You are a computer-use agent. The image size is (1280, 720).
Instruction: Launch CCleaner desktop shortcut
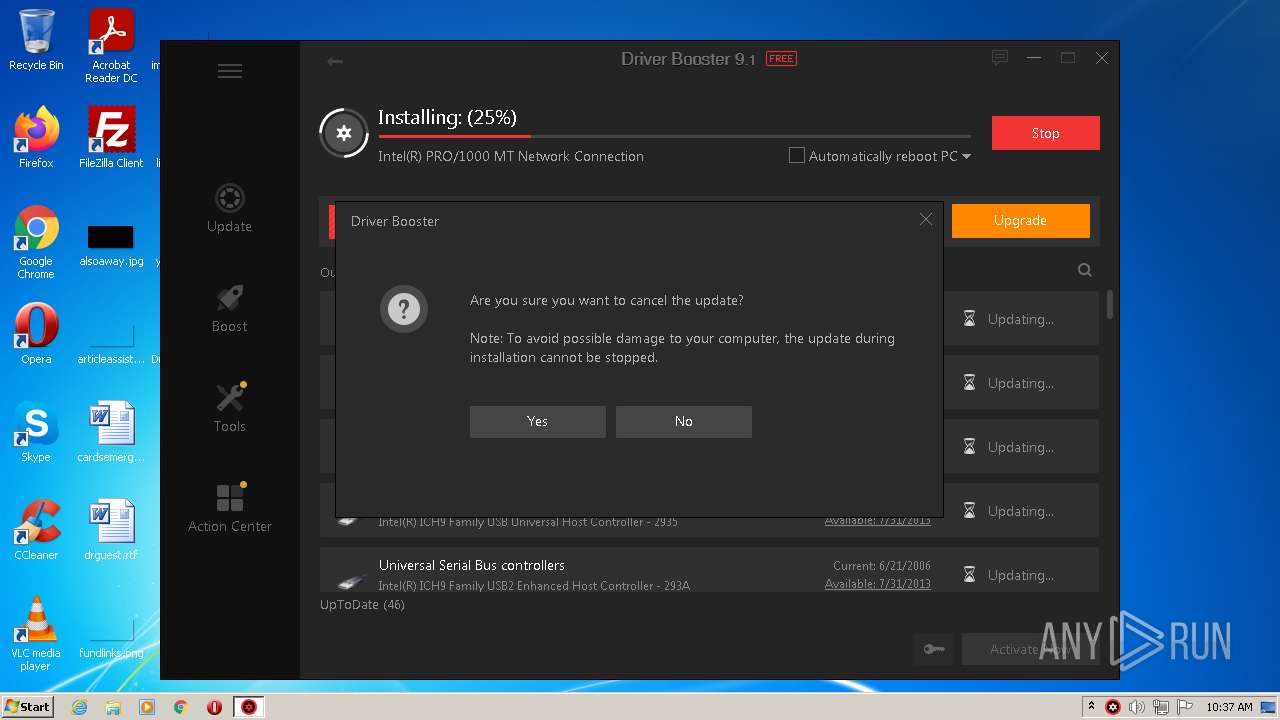pos(36,530)
